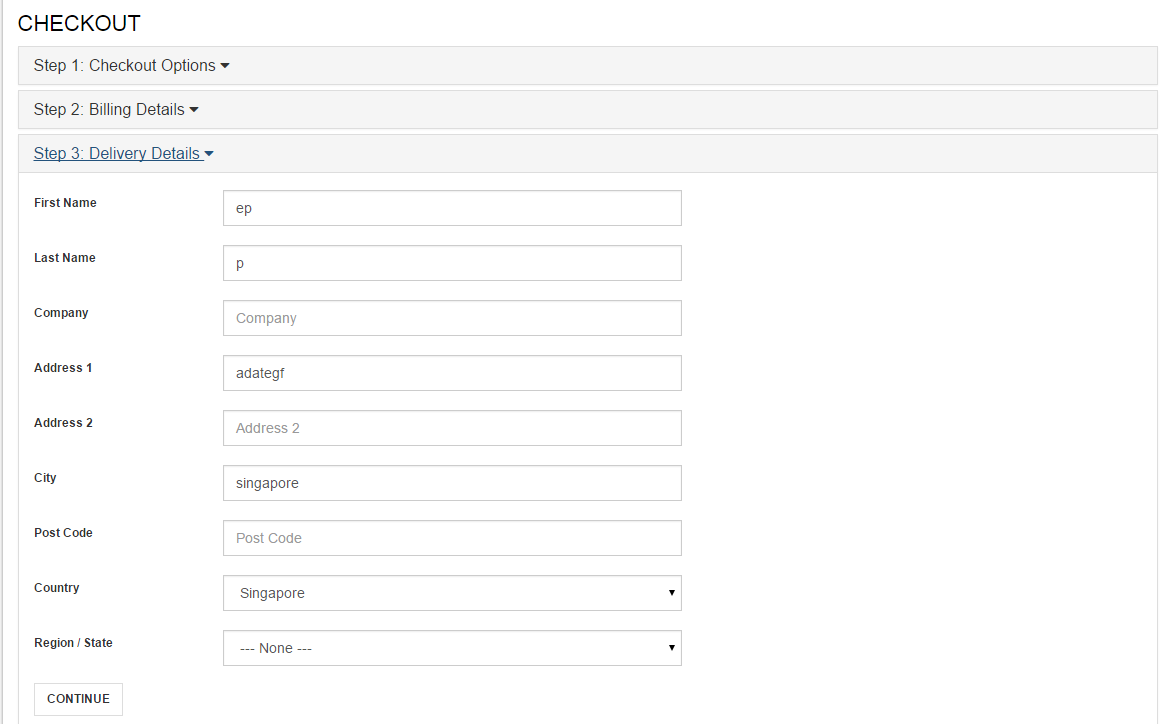Click the Company label
1170x724 pixels.
pyautogui.click(x=61, y=313)
